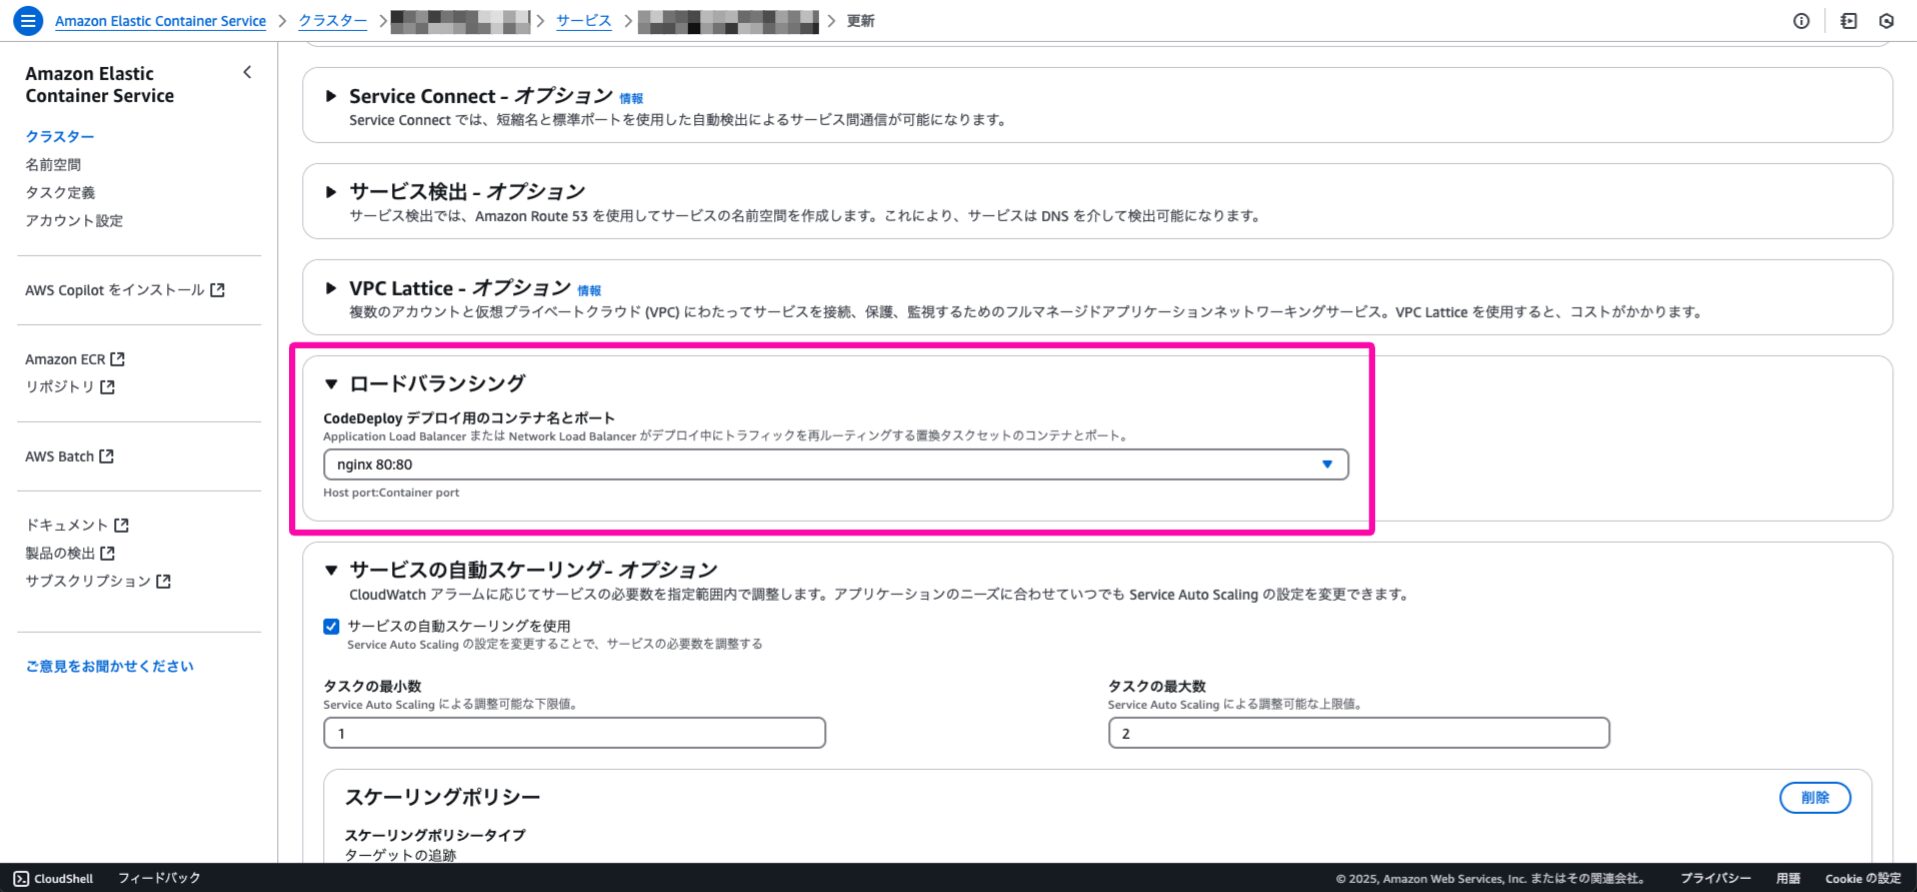The height and width of the screenshot is (892, 1917).
Task: Click external-link icon next to AWS Batch
Action: click(106, 456)
